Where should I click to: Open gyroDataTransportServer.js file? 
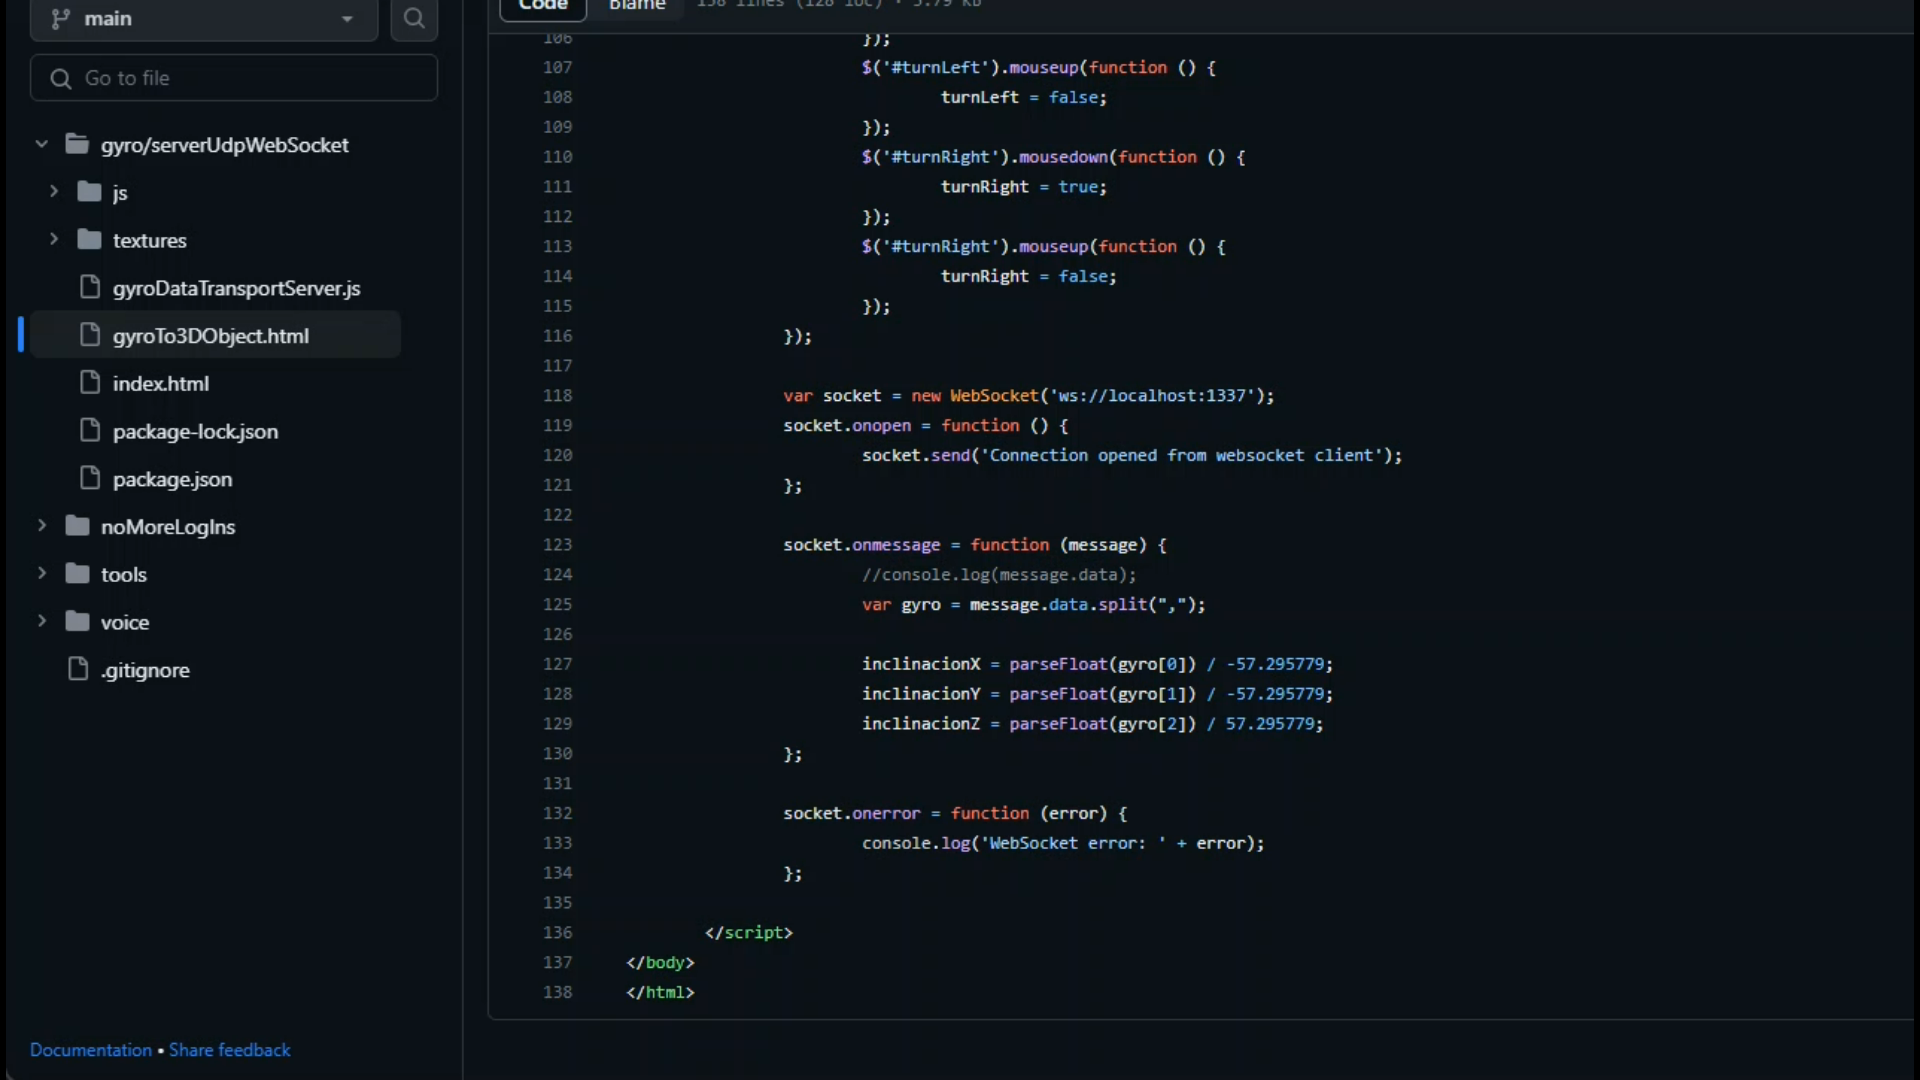click(236, 288)
